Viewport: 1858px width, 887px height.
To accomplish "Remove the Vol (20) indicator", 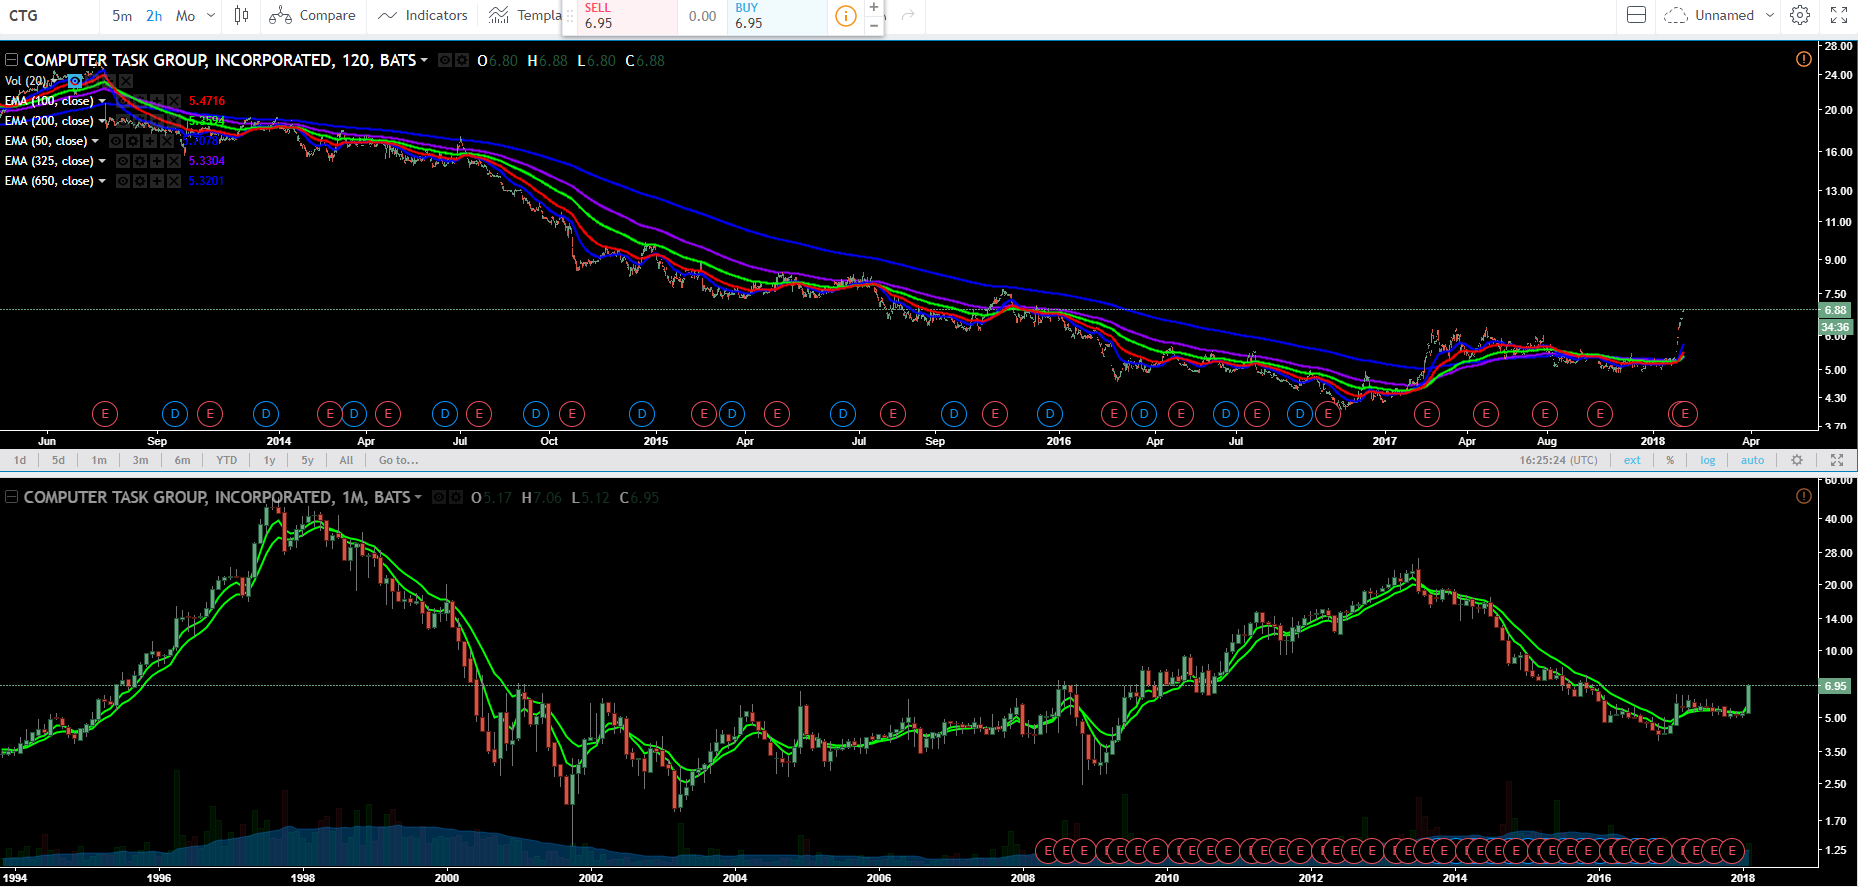I will tap(126, 81).
